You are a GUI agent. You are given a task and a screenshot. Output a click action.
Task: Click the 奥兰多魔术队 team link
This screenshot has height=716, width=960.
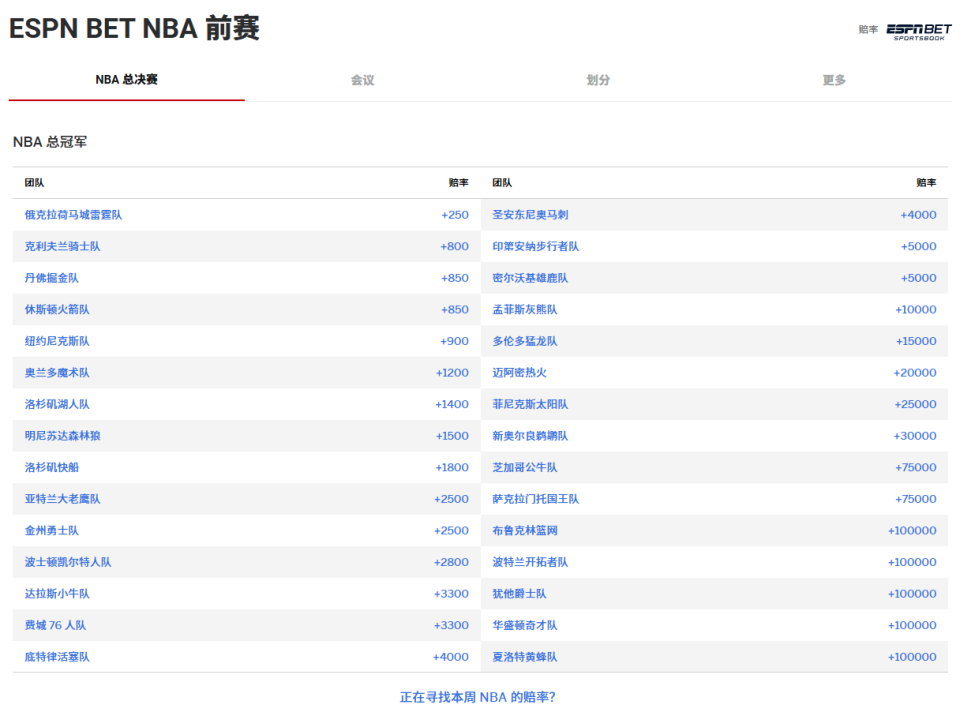(x=57, y=372)
